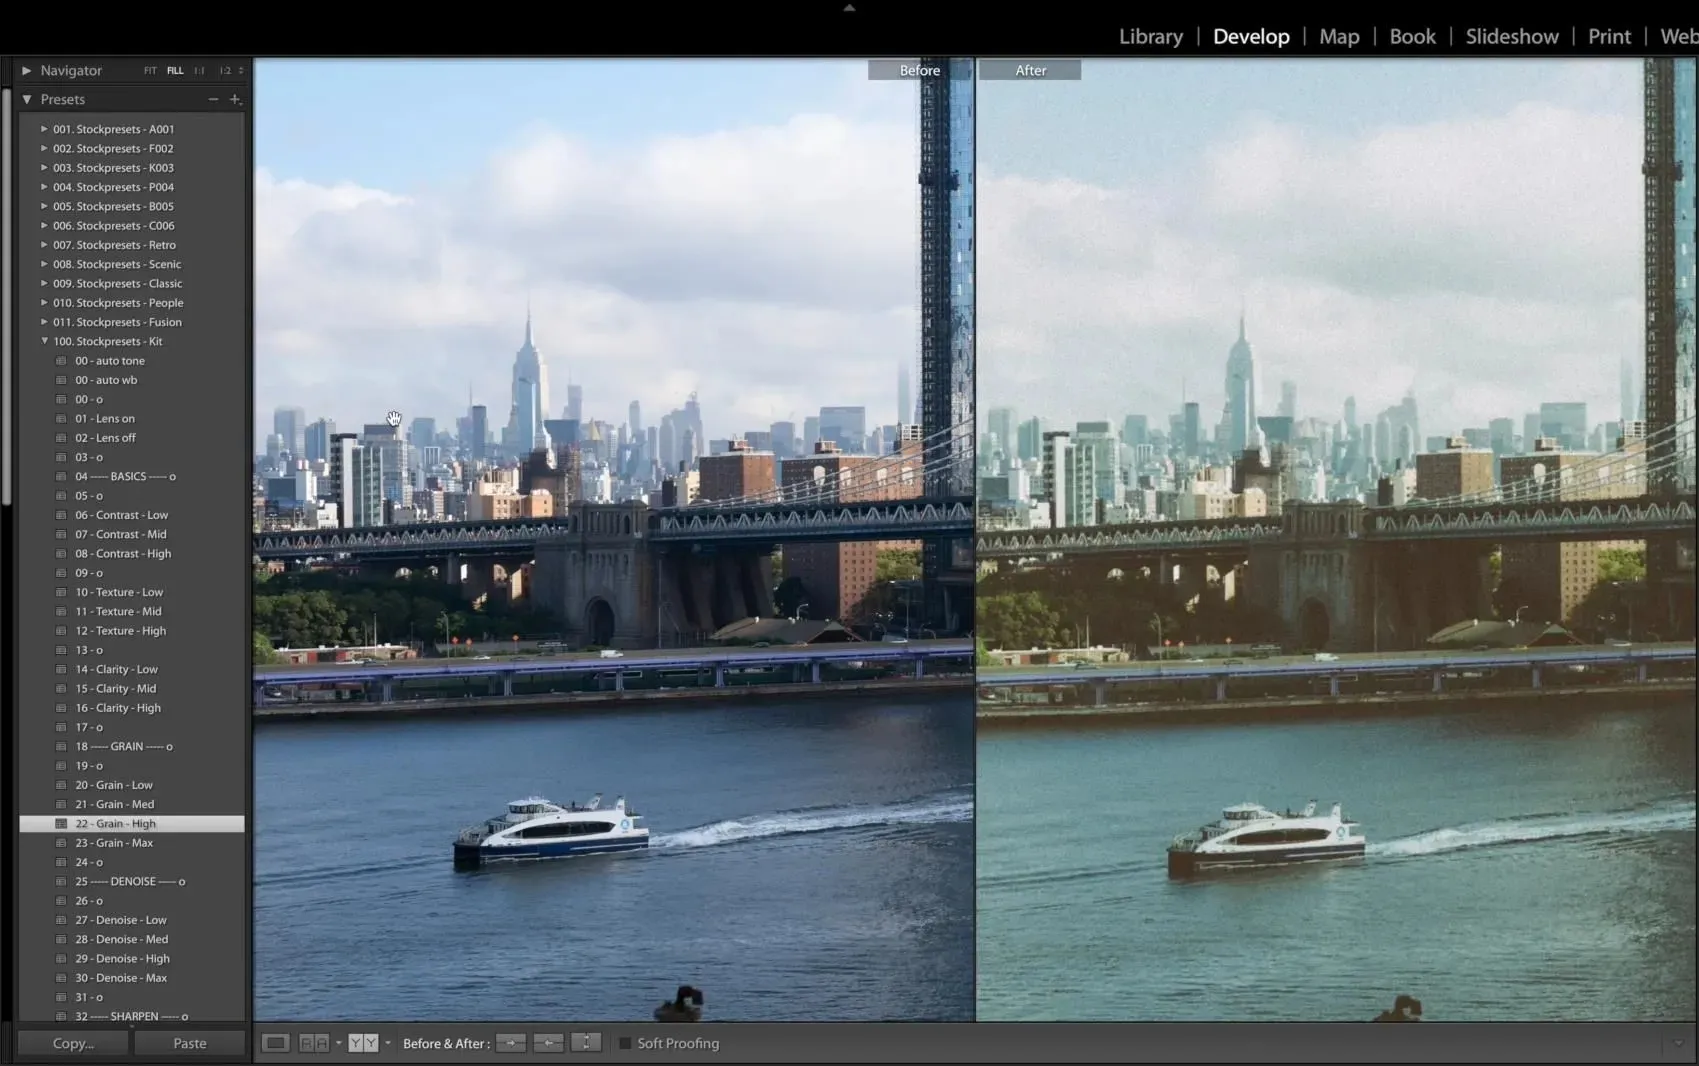Collapse the Presets panel
This screenshot has width=1699, height=1066.
pyautogui.click(x=27, y=99)
